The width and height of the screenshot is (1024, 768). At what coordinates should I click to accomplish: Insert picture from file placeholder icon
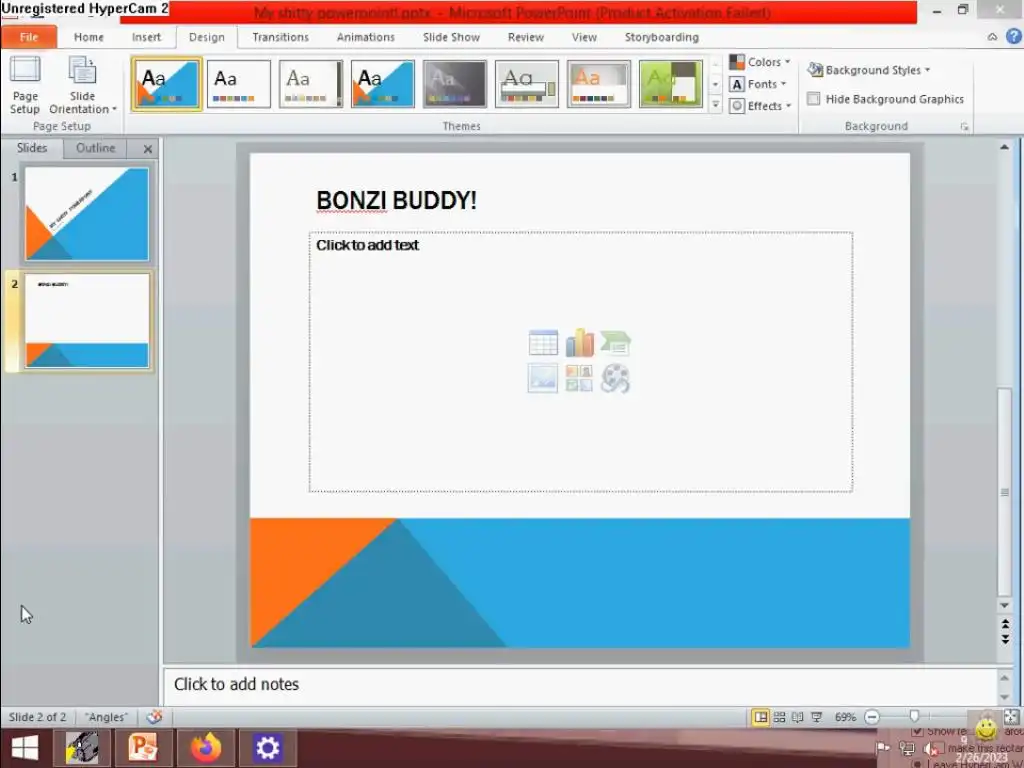(x=543, y=378)
